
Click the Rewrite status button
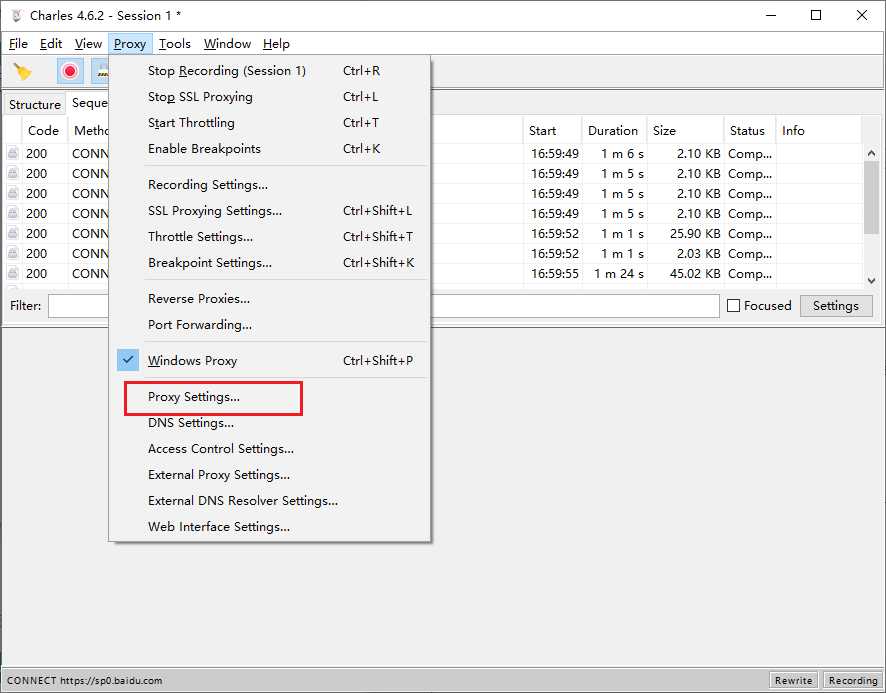tap(793, 680)
